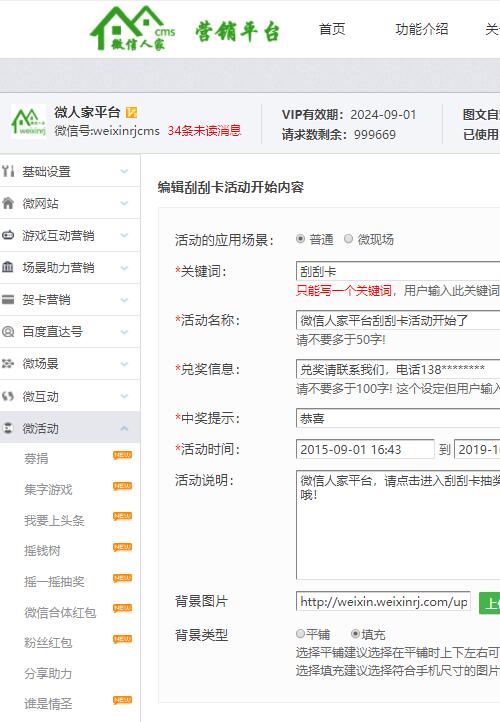The height and width of the screenshot is (722, 500).
Task: Expand the 百度直达号 chevron
Action: (x=124, y=332)
